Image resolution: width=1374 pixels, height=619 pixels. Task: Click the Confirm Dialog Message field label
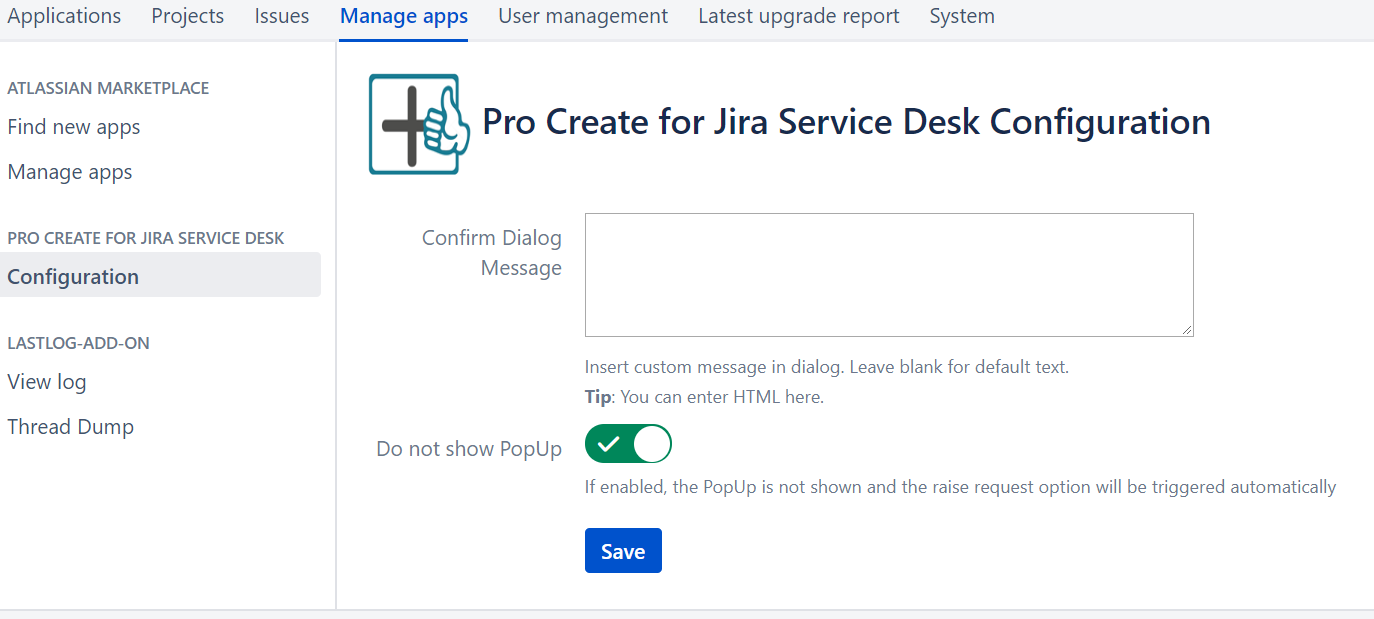tap(492, 253)
